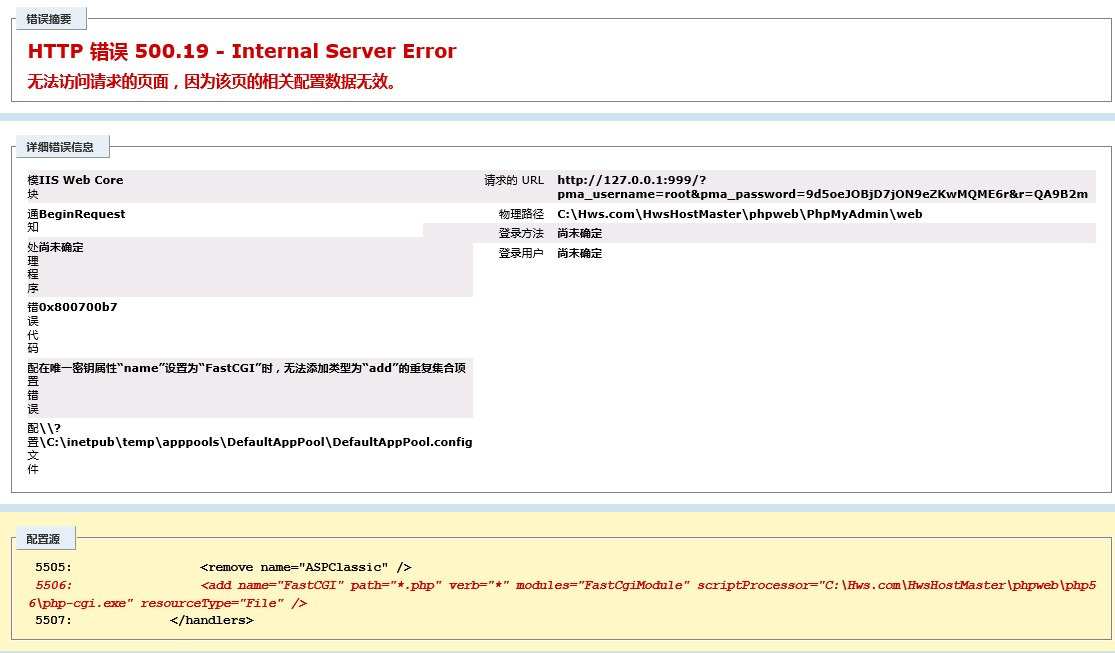
Task: Click the 错误摘要 section label
Action: 48,19
